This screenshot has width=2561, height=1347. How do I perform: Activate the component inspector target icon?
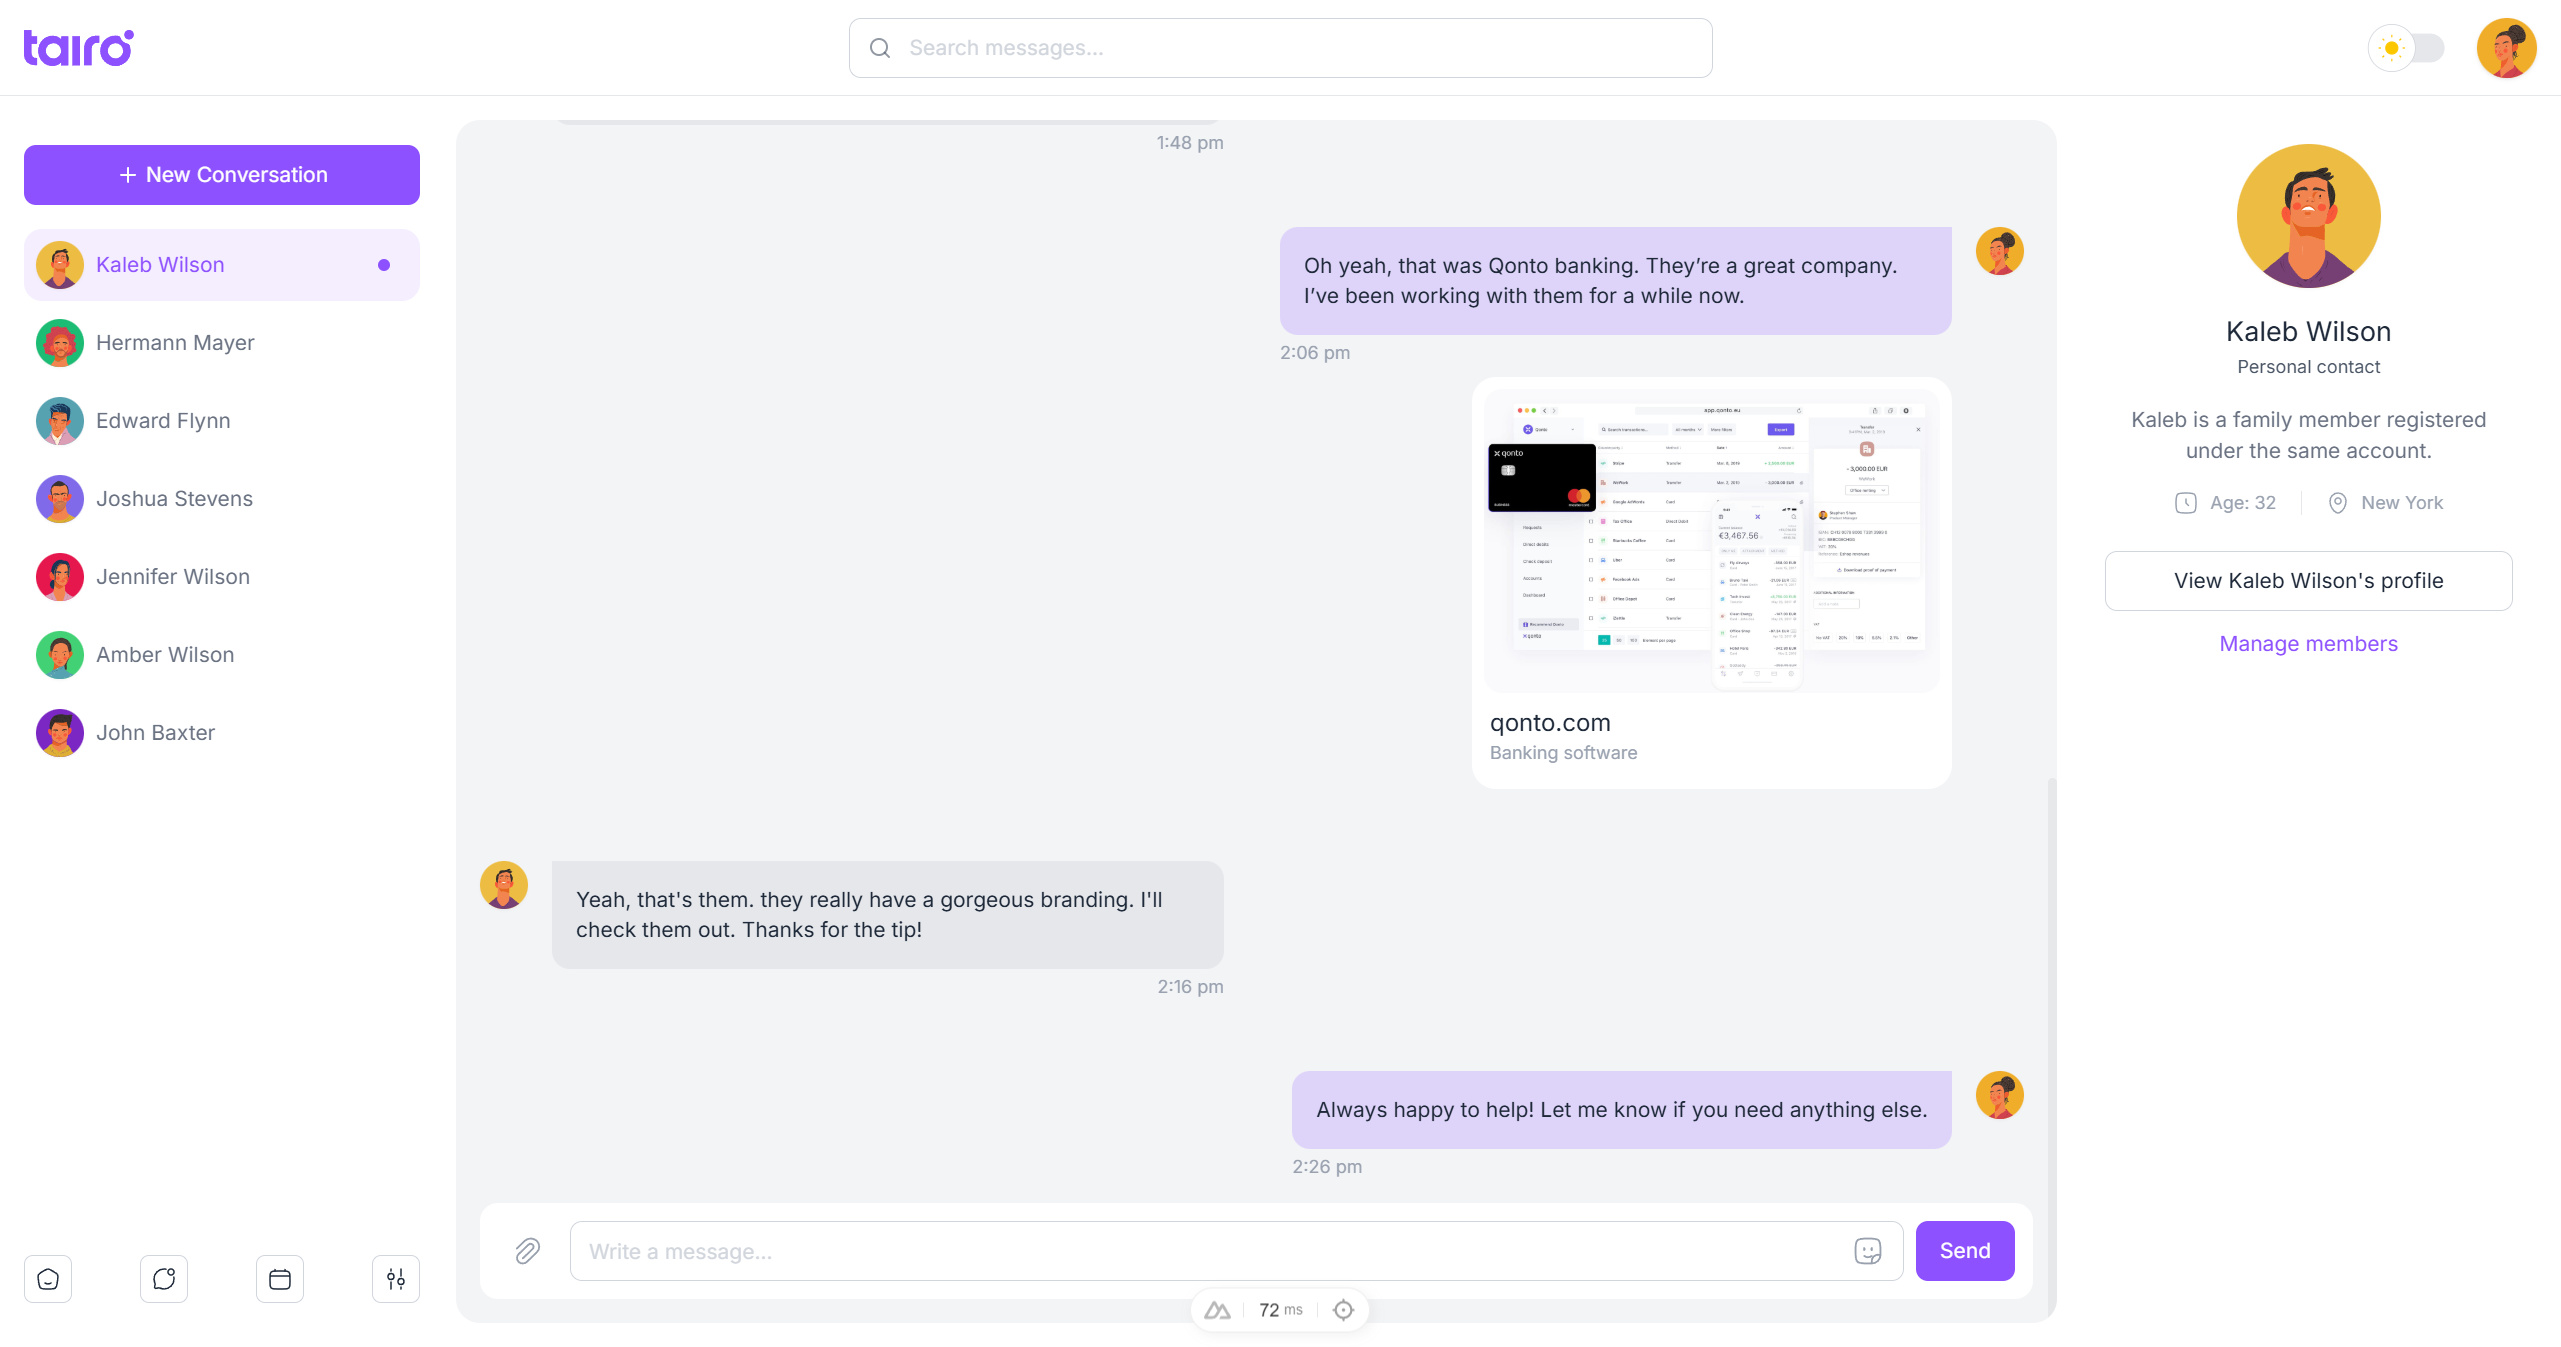1344,1309
